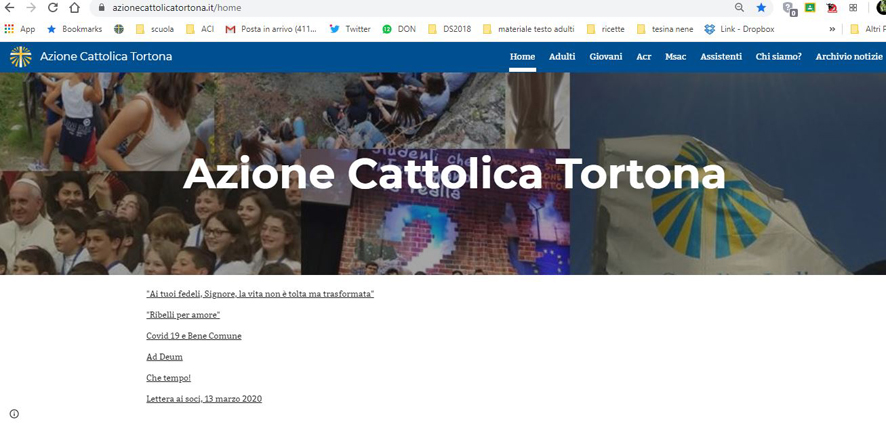Expand the ricette bookmark folder
Screen dimensions: 886x424
coord(605,29)
